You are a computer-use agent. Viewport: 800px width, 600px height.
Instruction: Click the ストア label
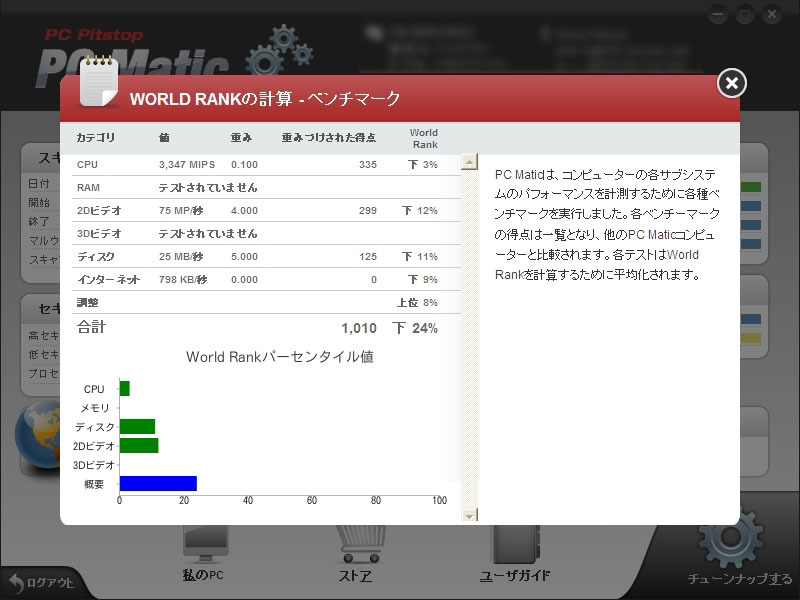(x=355, y=576)
